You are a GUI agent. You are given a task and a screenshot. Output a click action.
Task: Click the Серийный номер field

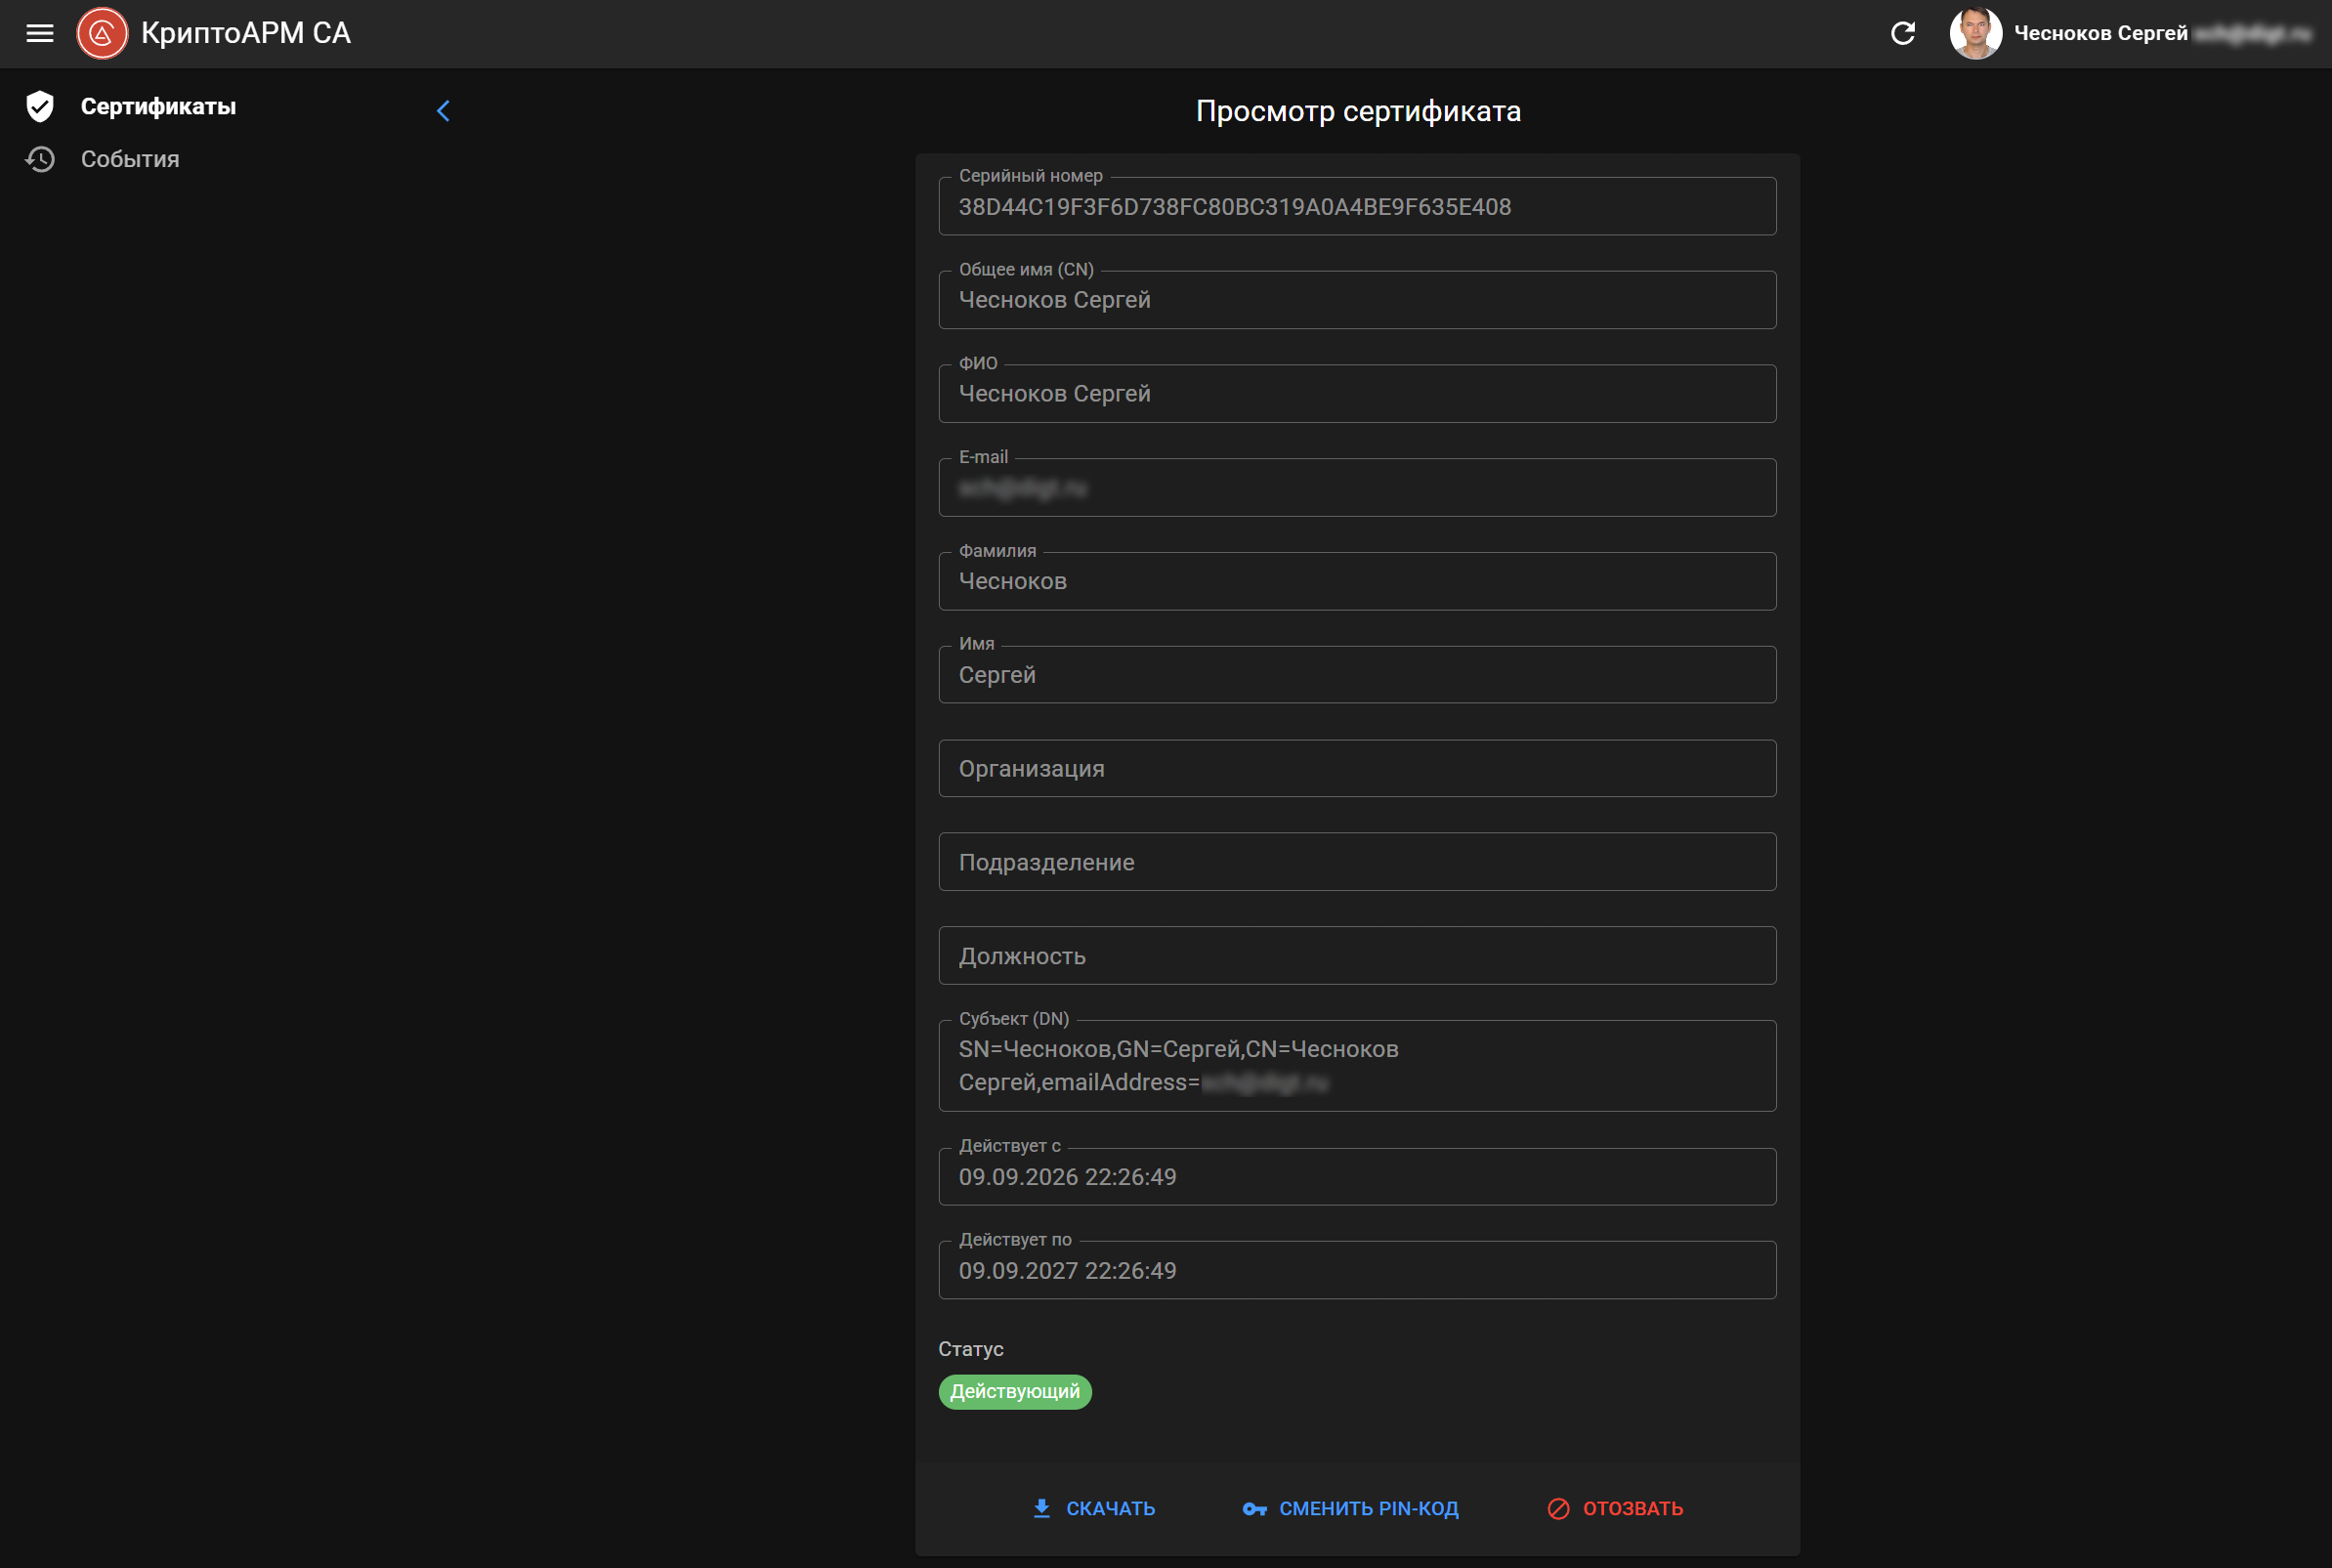point(1357,206)
